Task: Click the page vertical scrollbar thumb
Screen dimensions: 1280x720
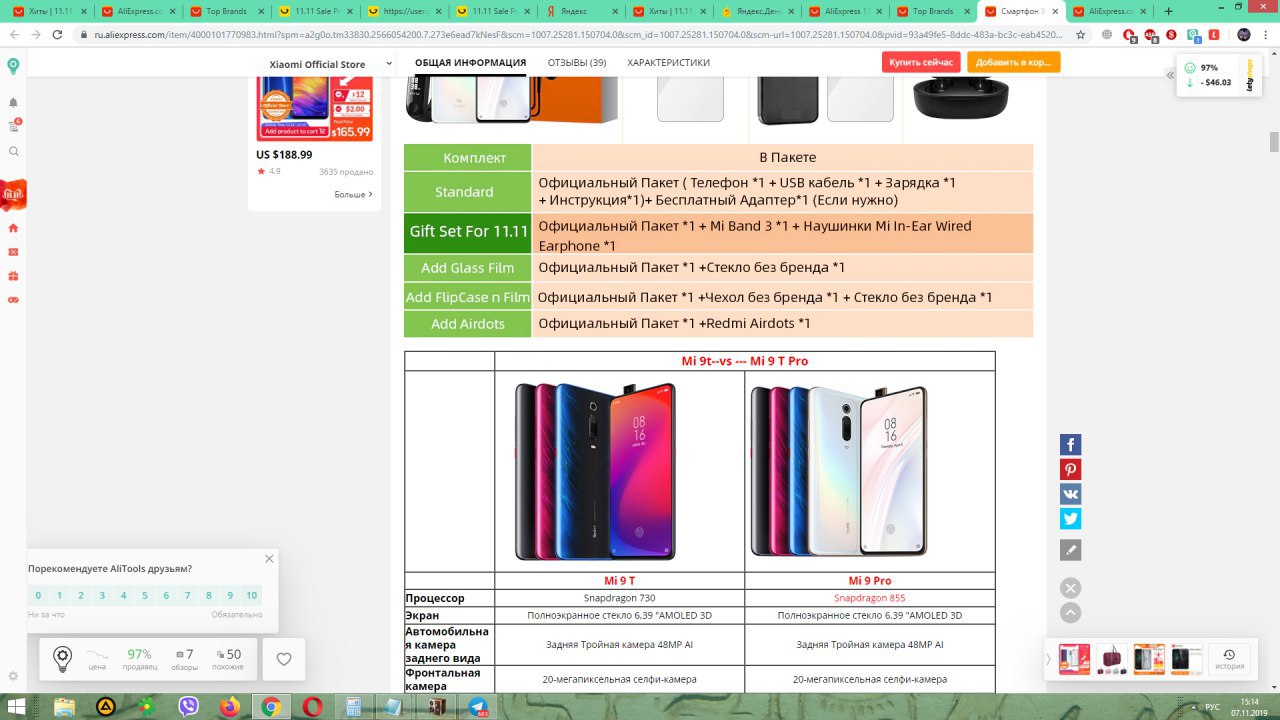Action: [1274, 142]
